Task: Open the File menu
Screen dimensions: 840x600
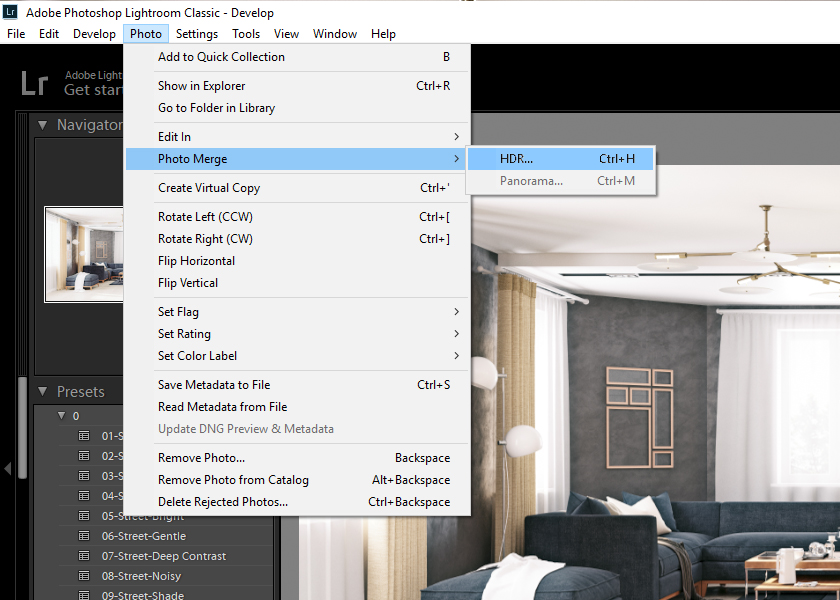Action: [x=16, y=34]
